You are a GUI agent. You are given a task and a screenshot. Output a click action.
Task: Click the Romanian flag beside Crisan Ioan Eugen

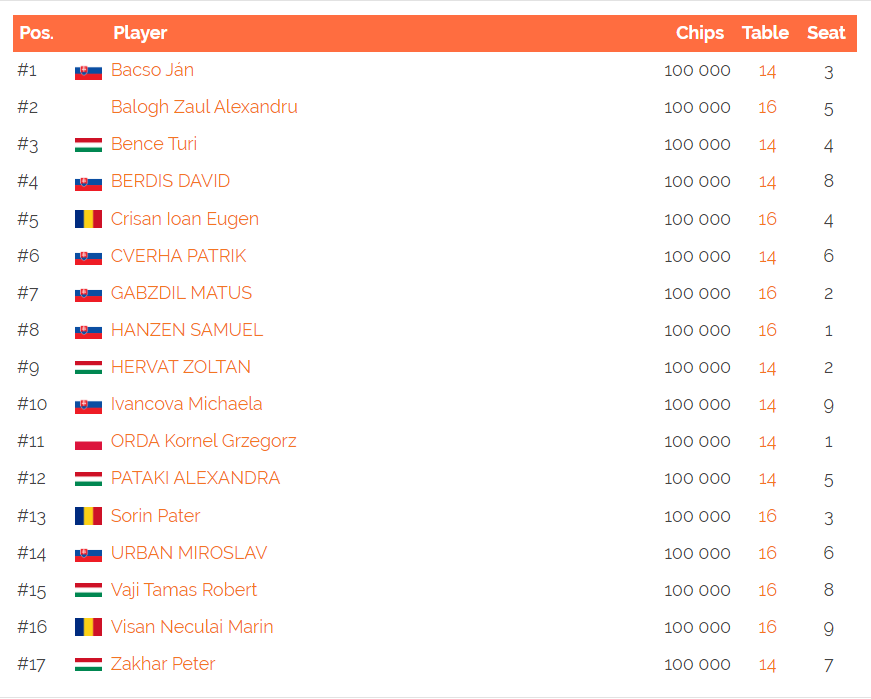click(x=88, y=219)
